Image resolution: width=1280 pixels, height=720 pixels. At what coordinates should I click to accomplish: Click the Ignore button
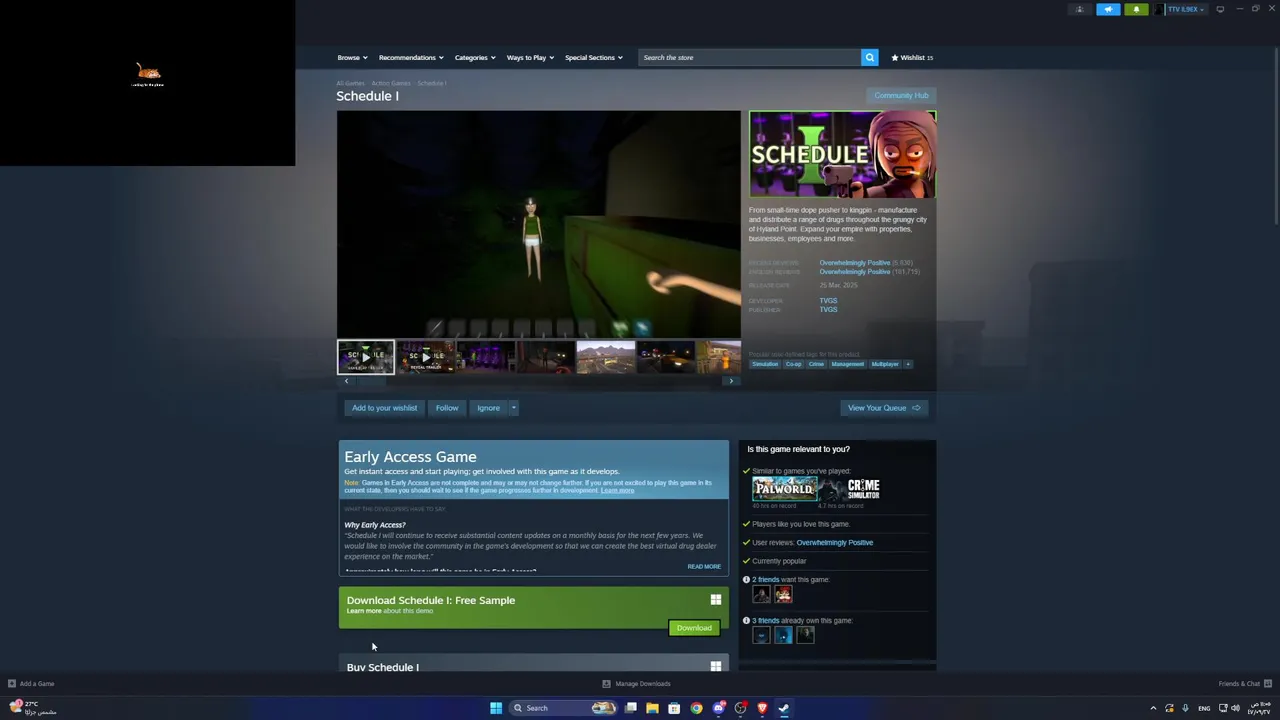488,408
